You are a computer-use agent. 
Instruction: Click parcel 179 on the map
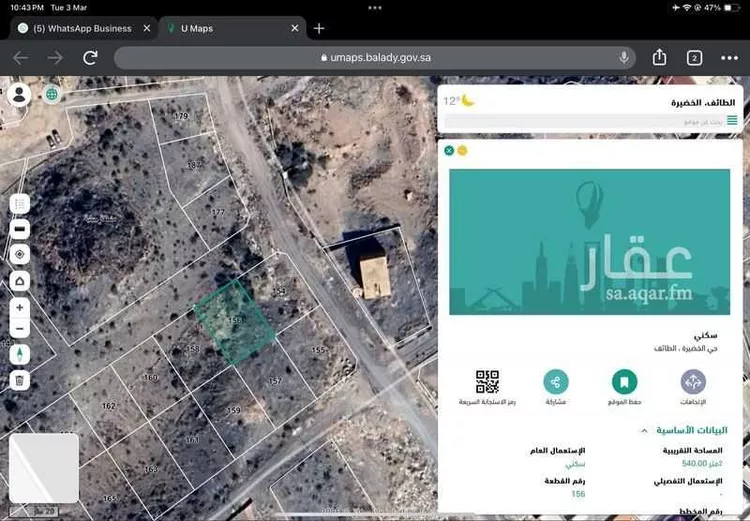point(181,116)
